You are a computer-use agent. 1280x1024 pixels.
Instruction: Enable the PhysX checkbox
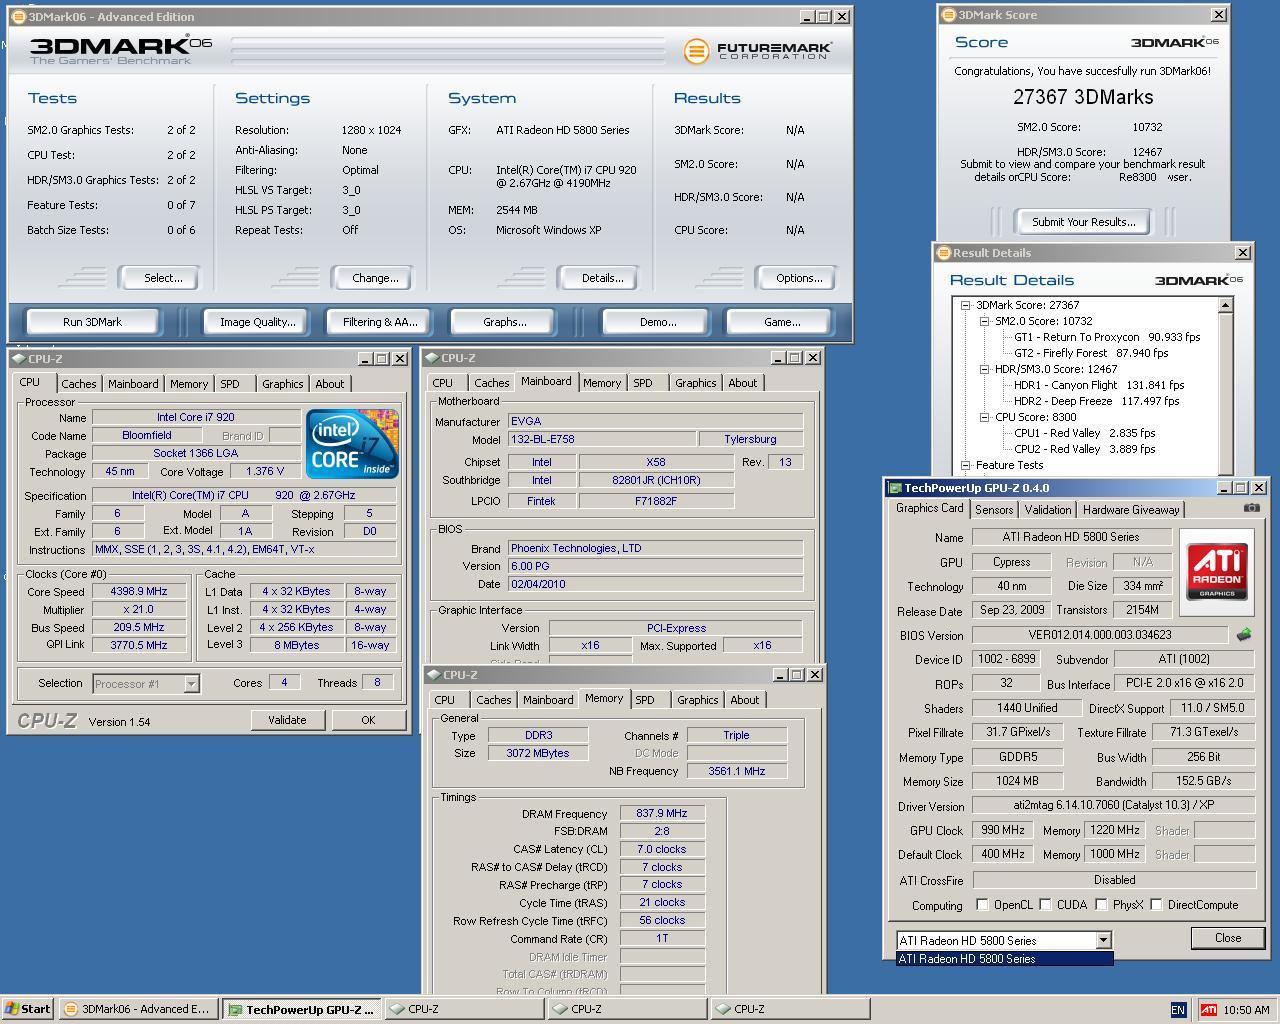tap(1101, 905)
